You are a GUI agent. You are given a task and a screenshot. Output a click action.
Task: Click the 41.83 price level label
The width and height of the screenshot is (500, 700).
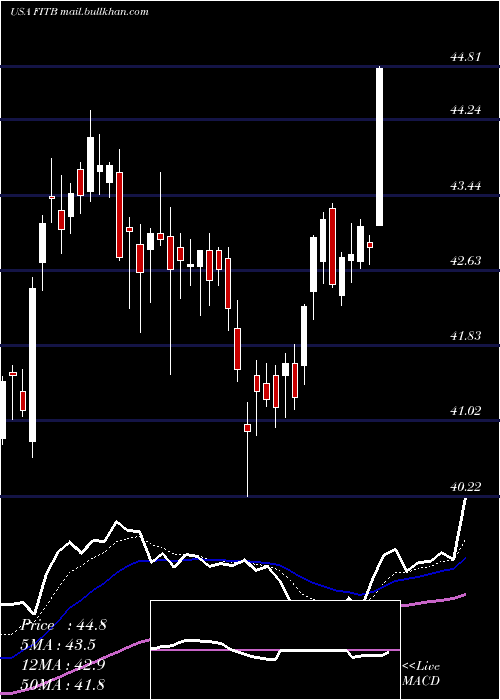[x=466, y=336]
